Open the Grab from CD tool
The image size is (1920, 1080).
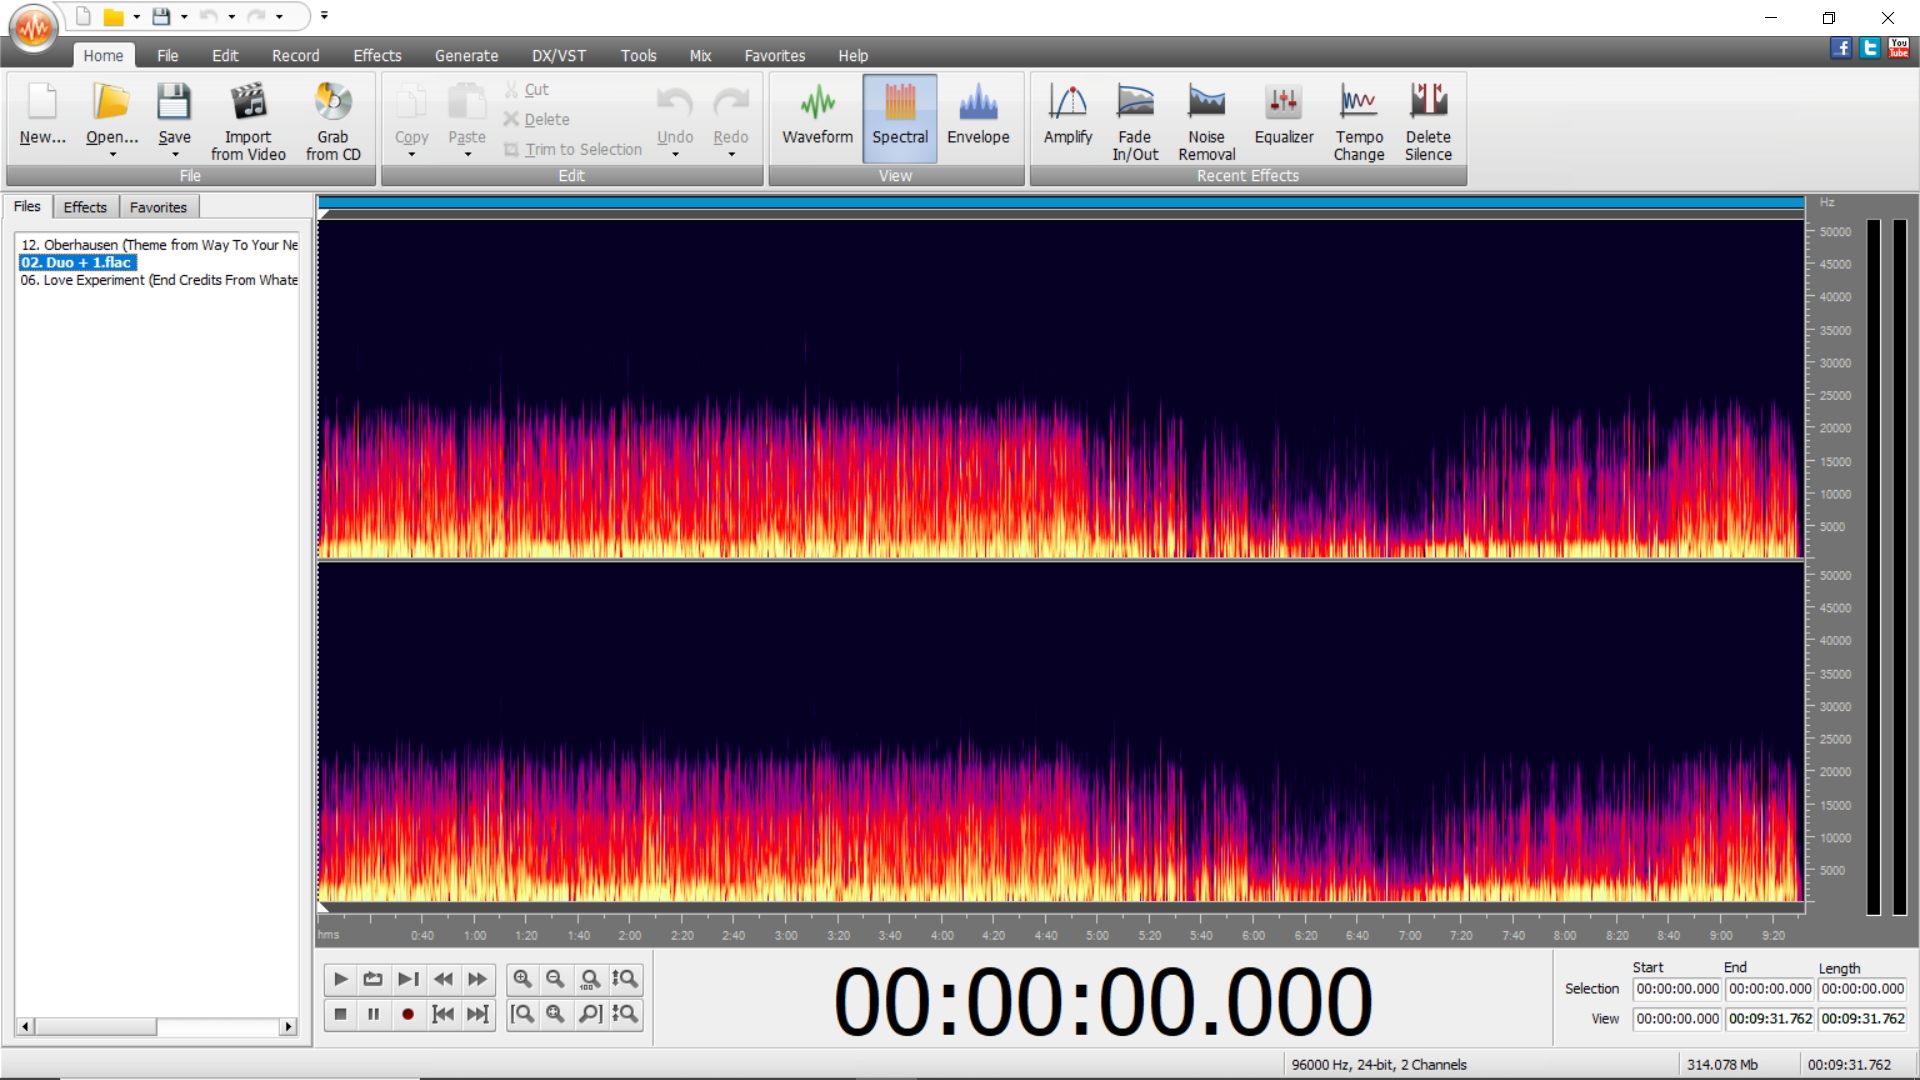[x=333, y=122]
